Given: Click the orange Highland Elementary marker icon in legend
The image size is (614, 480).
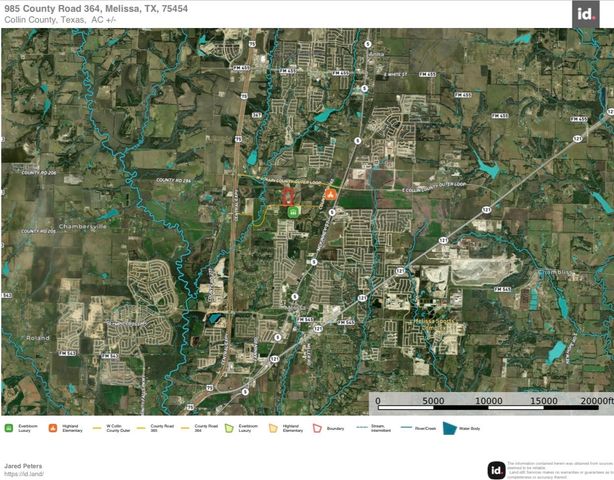Looking at the screenshot, I should click(x=53, y=428).
